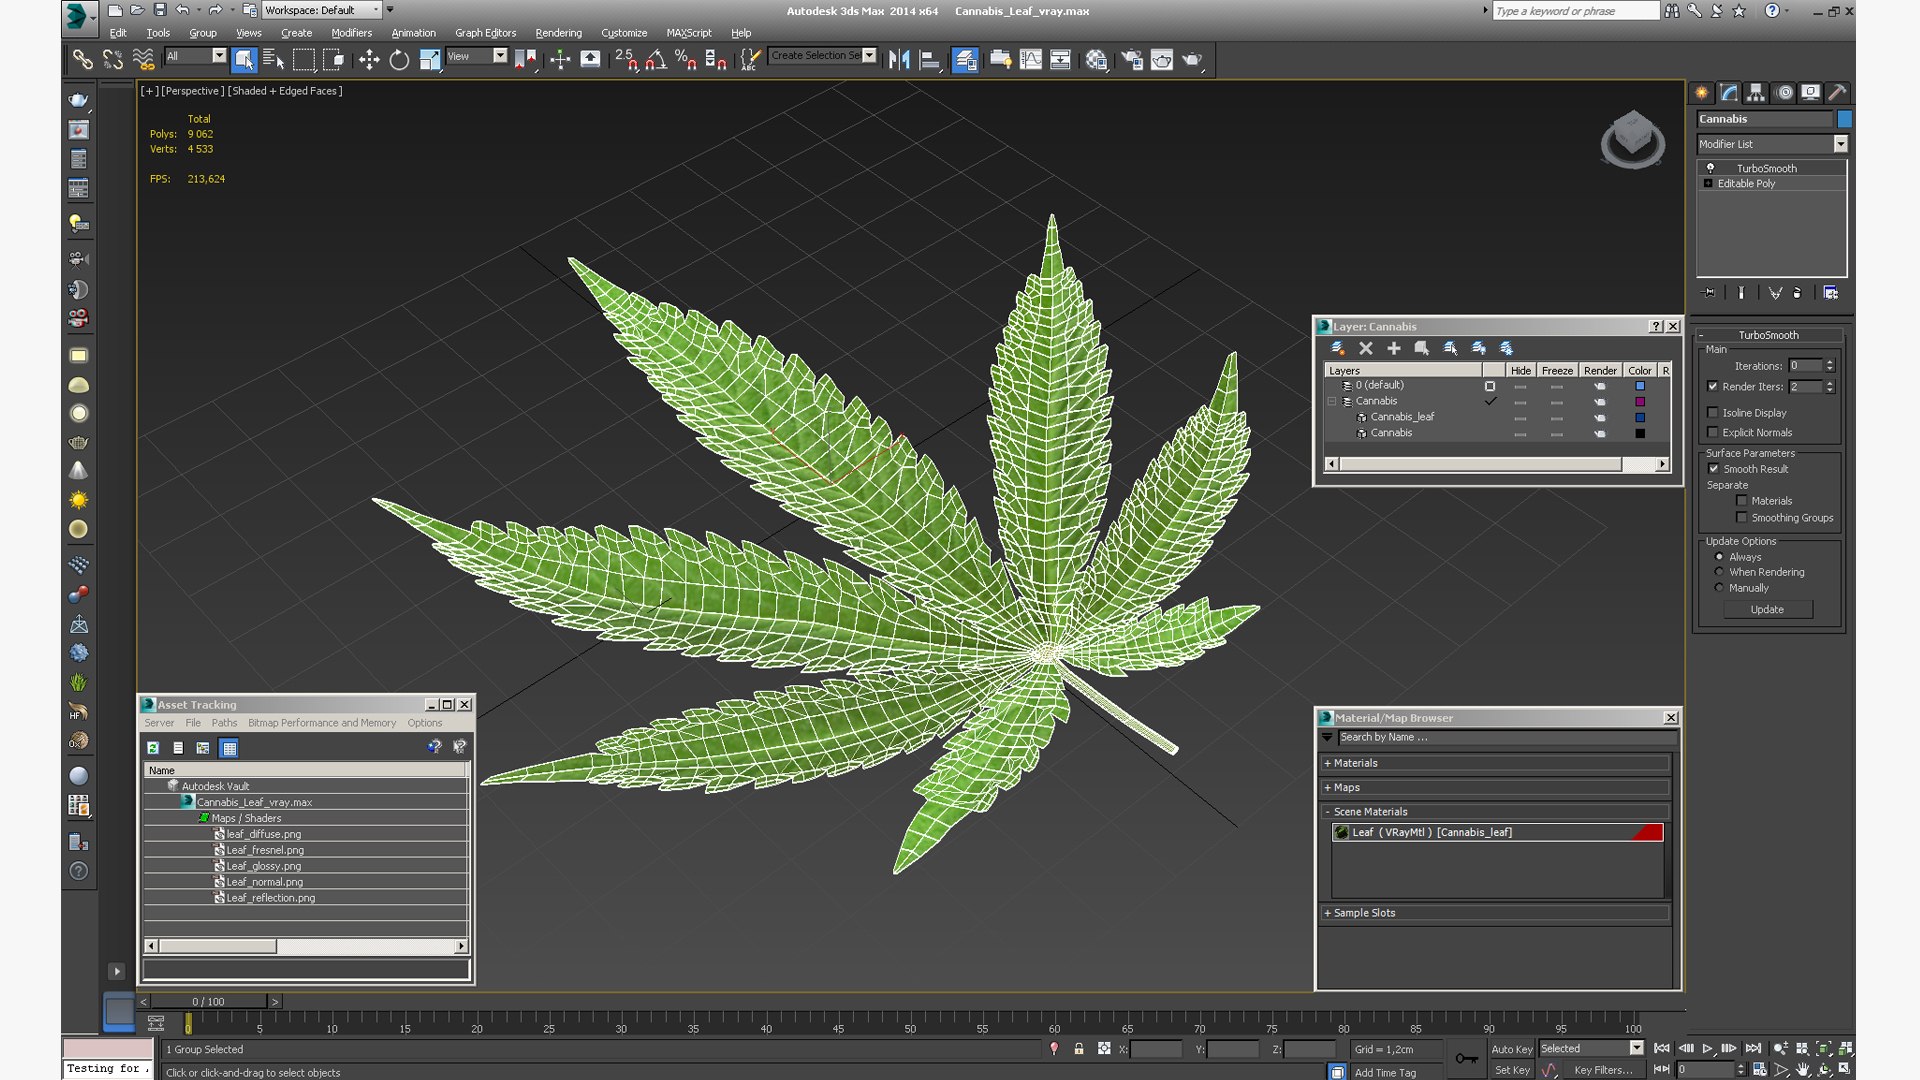Open Curve Editor from main toolbar
This screenshot has width=1920, height=1080.
(x=1031, y=60)
